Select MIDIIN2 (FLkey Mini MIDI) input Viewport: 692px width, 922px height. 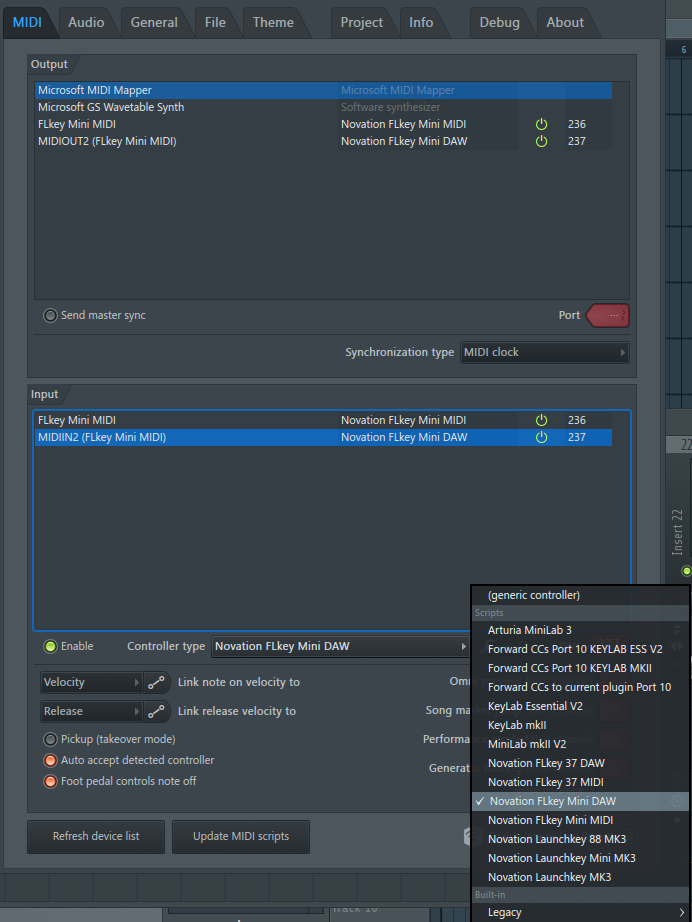click(x=323, y=437)
